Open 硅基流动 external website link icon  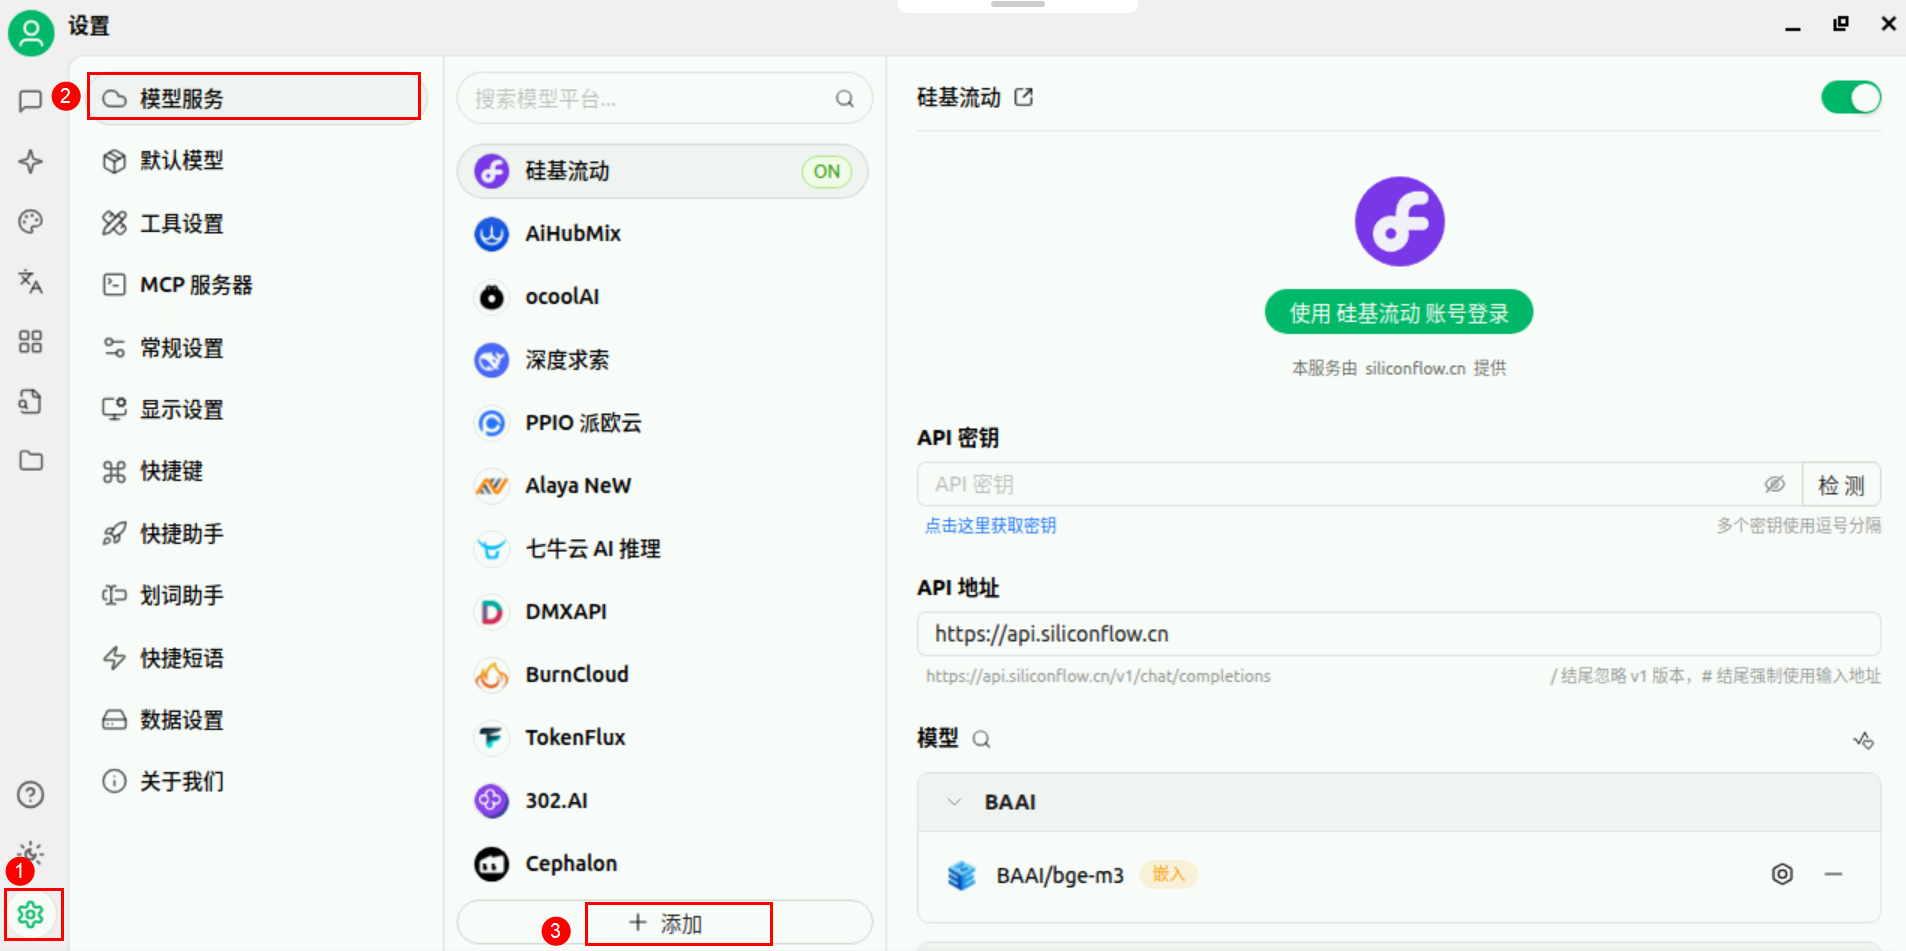point(1023,97)
